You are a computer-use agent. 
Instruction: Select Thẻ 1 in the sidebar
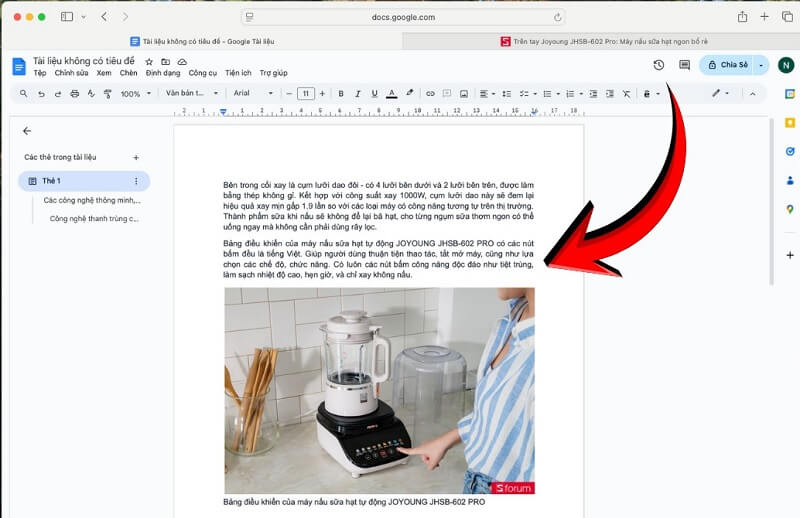pos(84,181)
